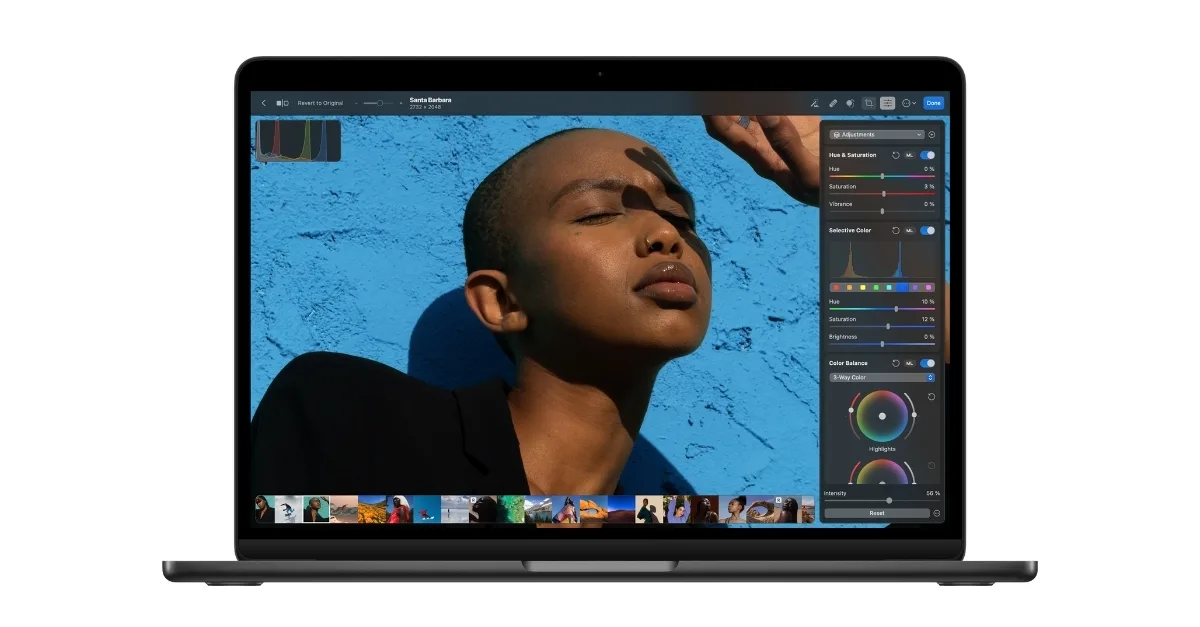The width and height of the screenshot is (1200, 627).
Task: Reset Selective Color adjustment
Action: (896, 230)
